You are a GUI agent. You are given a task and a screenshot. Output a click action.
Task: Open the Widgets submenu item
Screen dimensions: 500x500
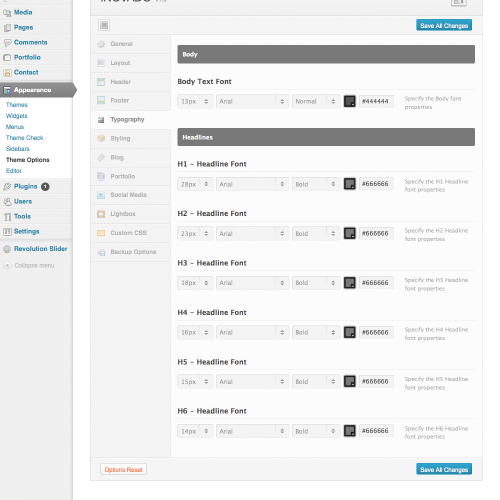17,116
